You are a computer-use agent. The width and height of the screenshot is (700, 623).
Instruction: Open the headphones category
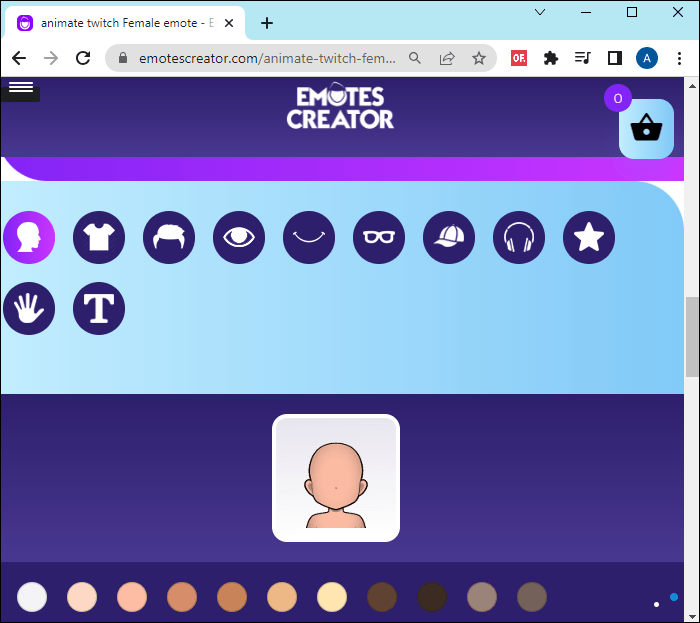pos(519,237)
